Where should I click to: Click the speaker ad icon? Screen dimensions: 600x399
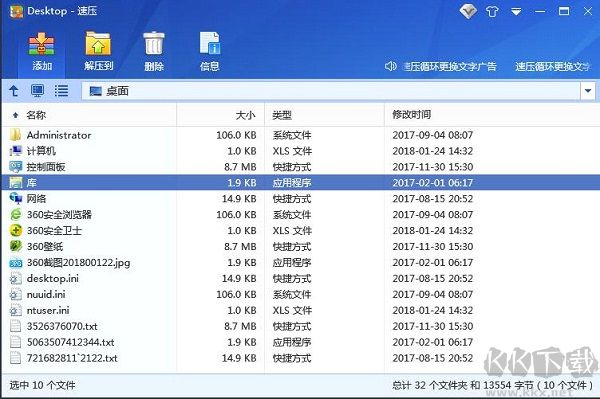click(x=390, y=66)
